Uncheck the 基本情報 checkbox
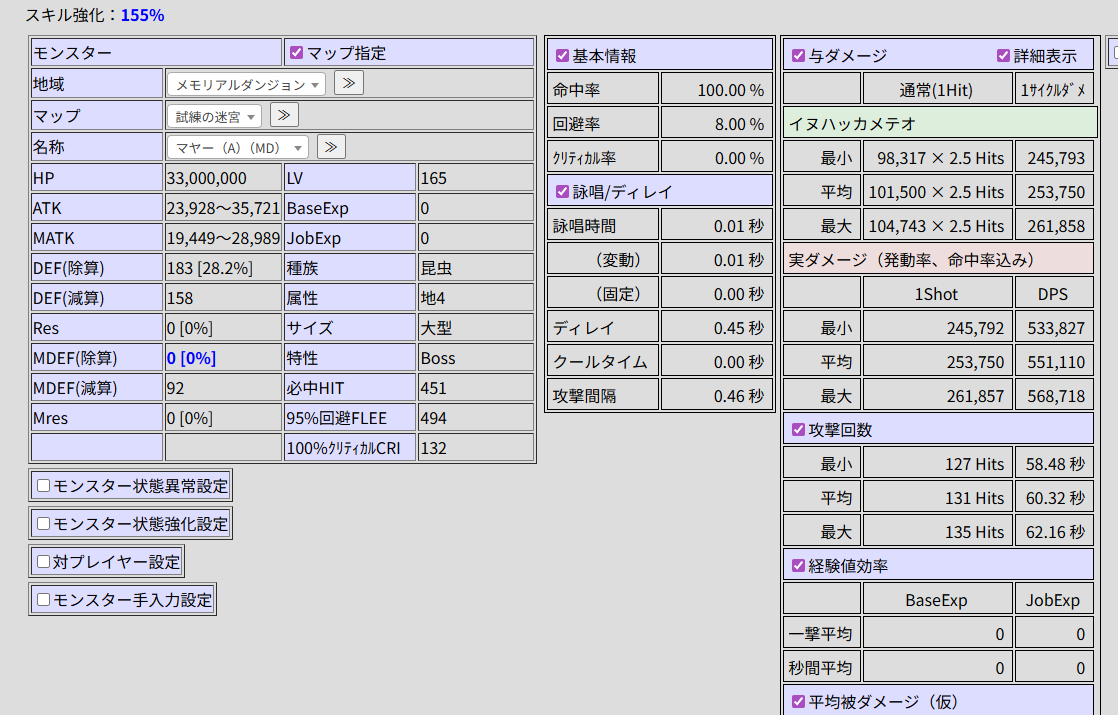1118x715 pixels. 562,56
